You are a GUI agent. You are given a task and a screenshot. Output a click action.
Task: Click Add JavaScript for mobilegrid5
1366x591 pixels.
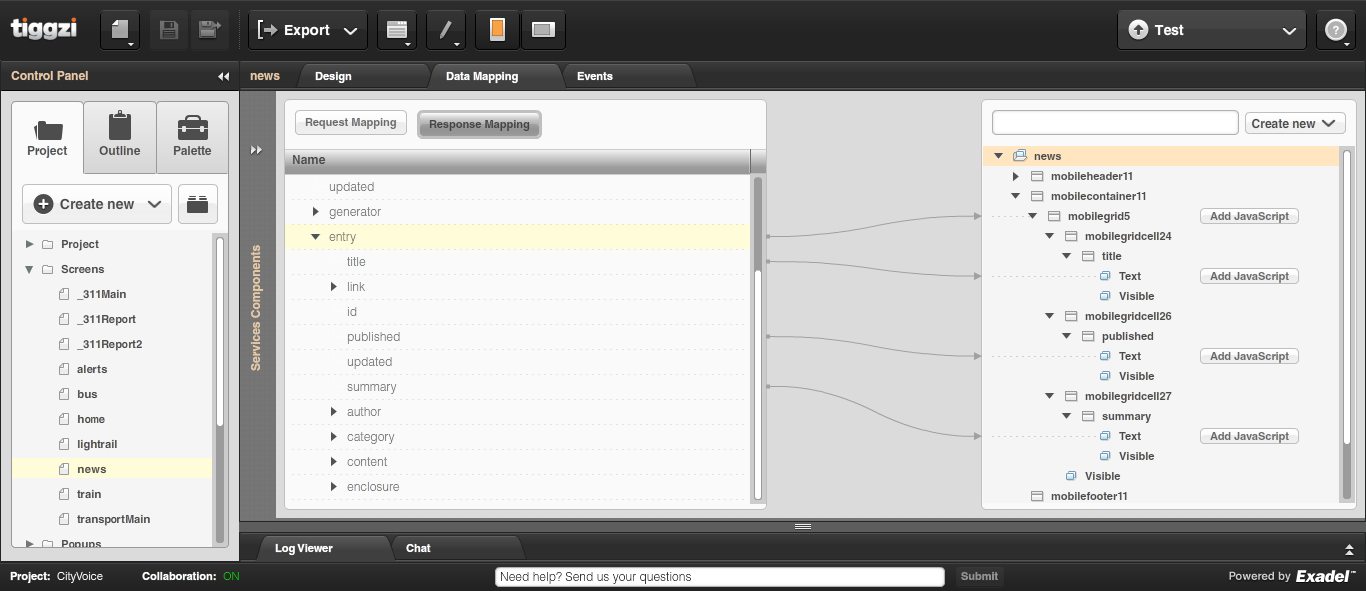click(1249, 216)
